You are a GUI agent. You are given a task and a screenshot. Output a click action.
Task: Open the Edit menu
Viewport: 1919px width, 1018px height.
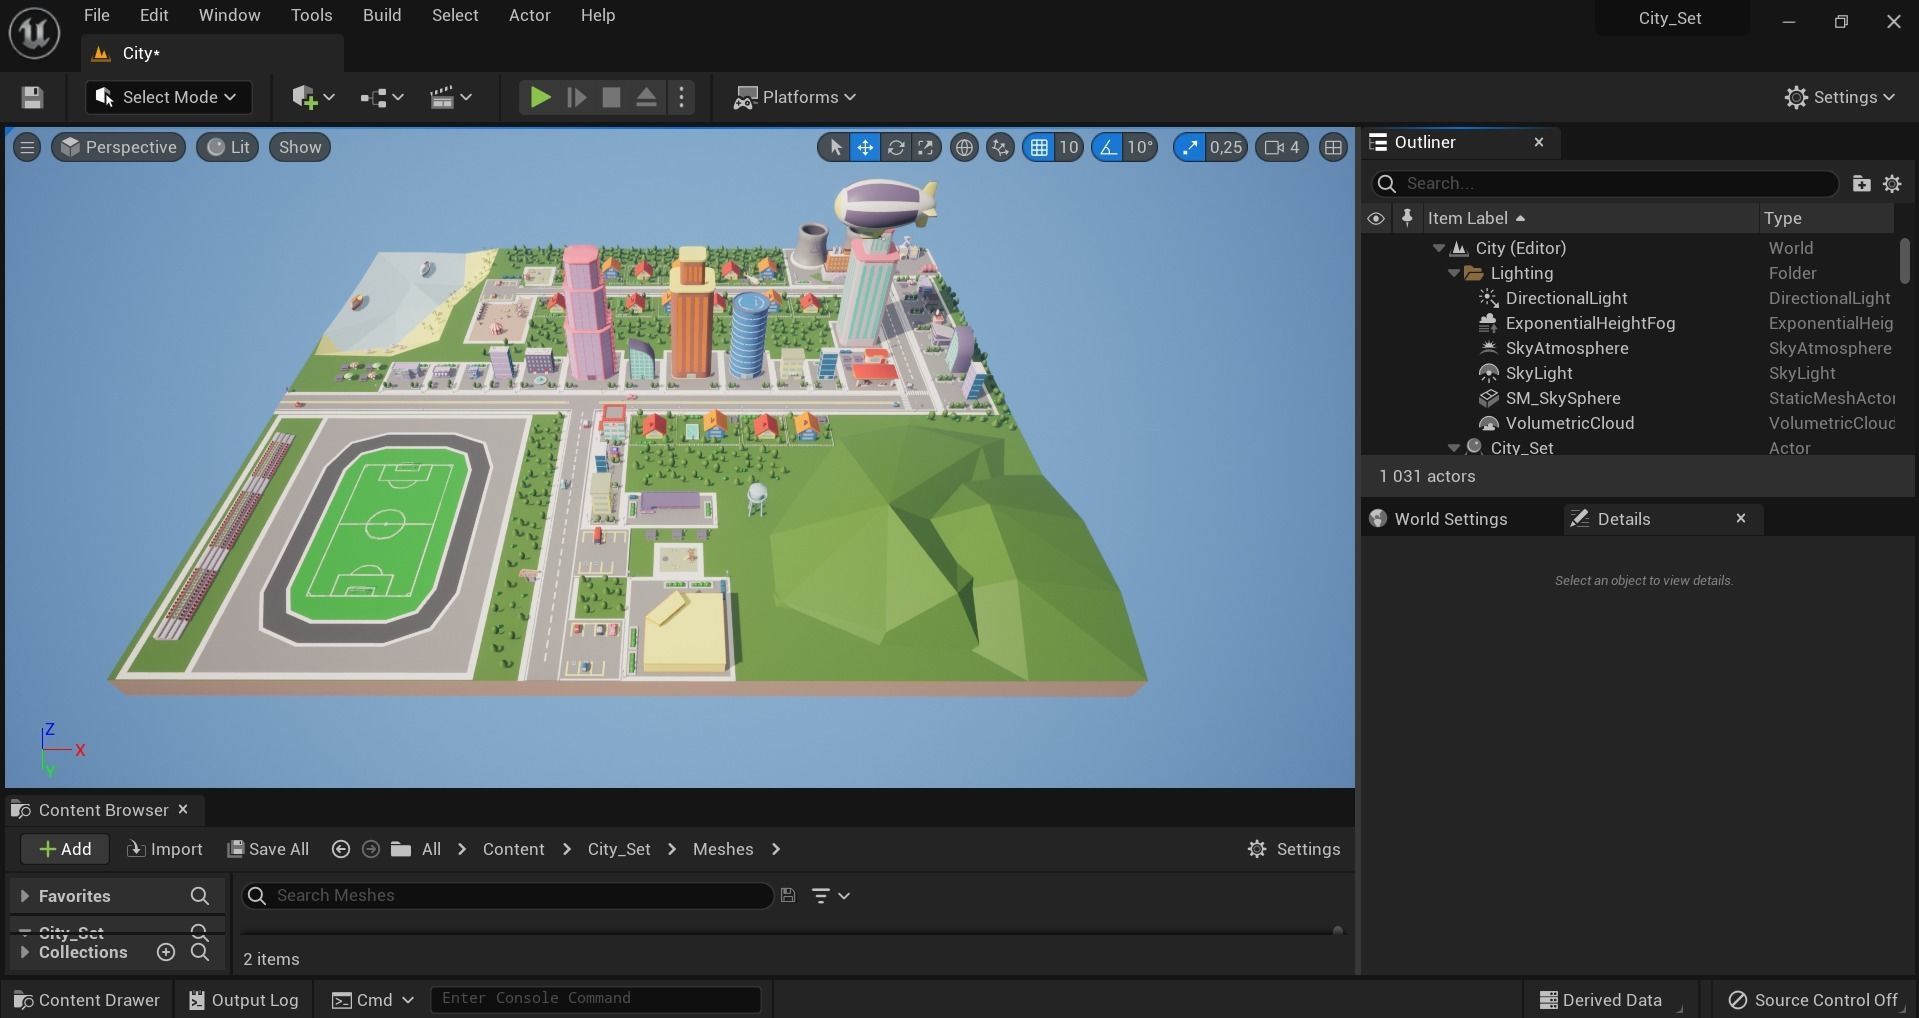(x=154, y=15)
